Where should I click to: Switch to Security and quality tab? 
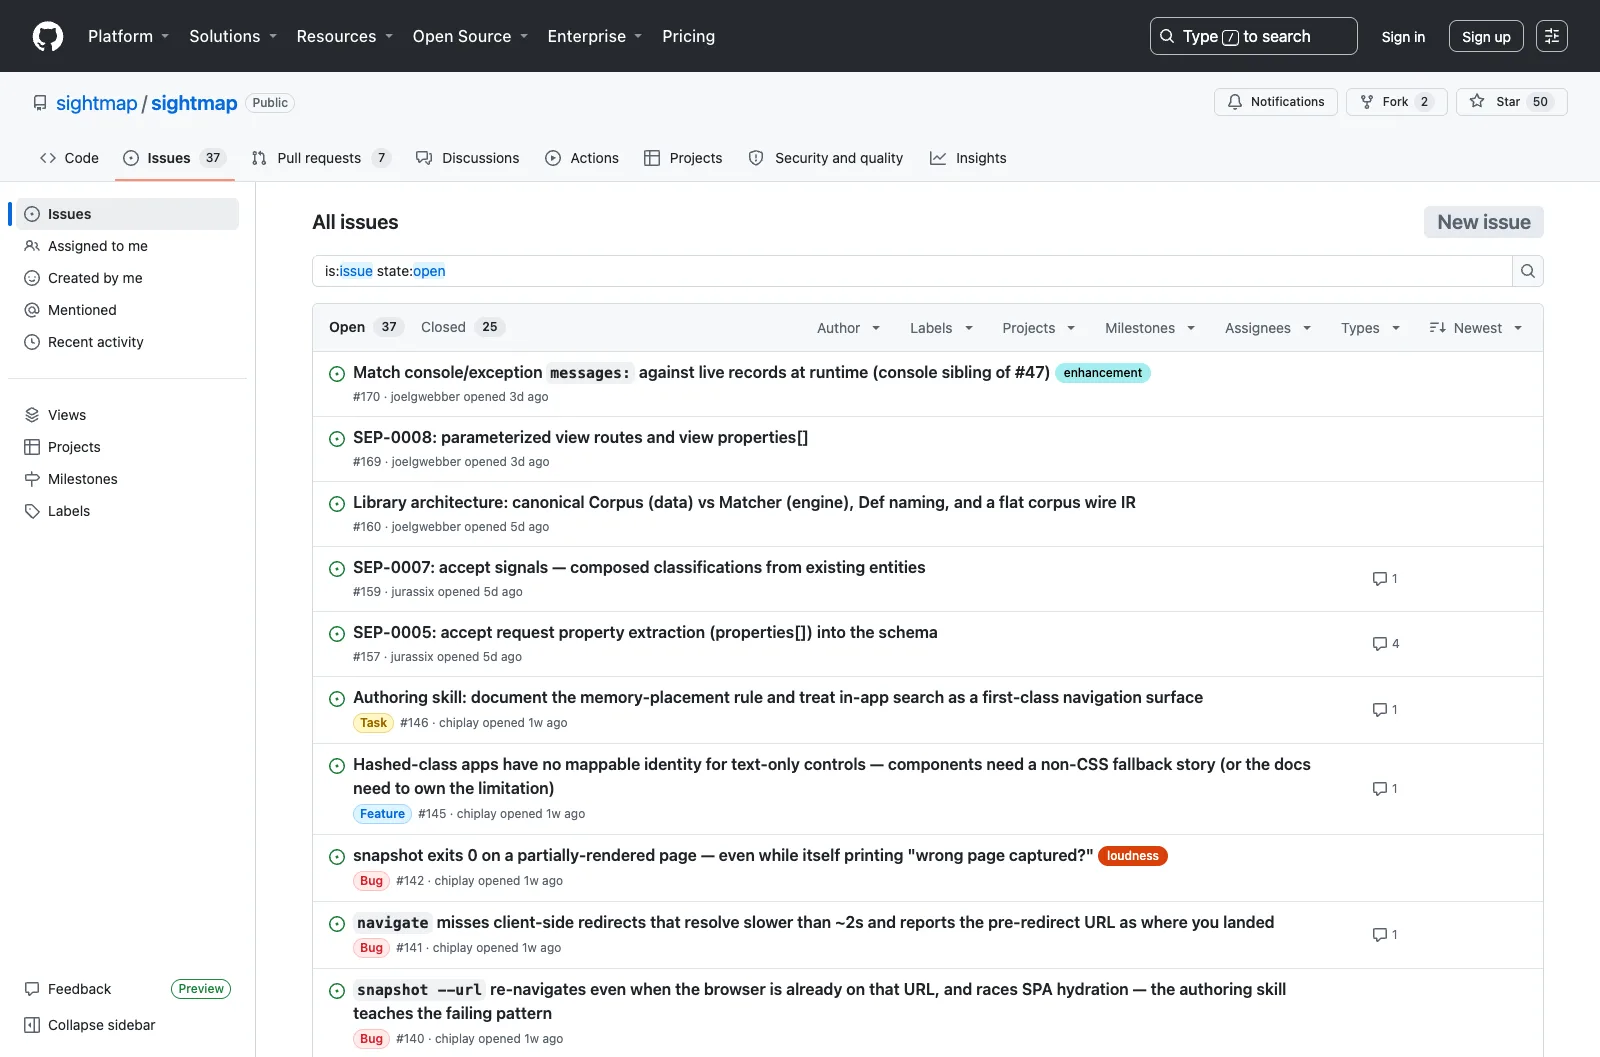coord(826,158)
